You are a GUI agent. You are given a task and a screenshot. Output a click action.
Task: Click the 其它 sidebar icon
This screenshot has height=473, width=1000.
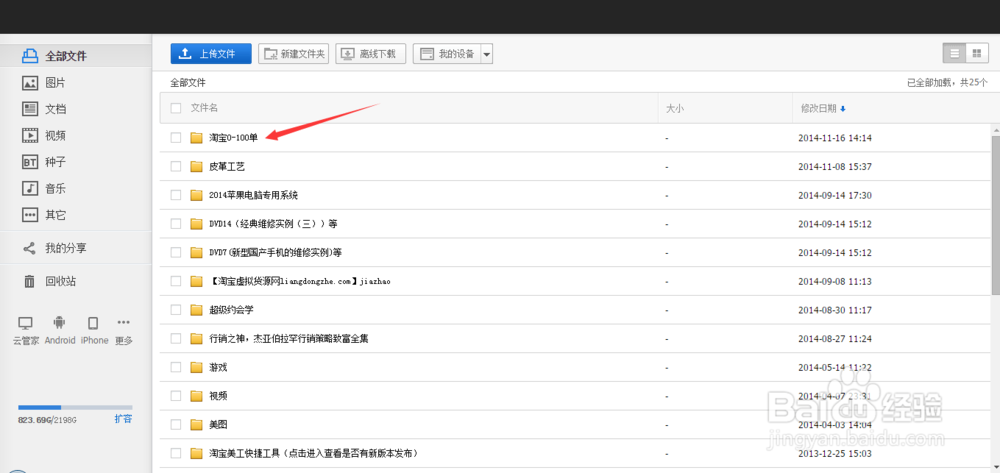point(30,215)
